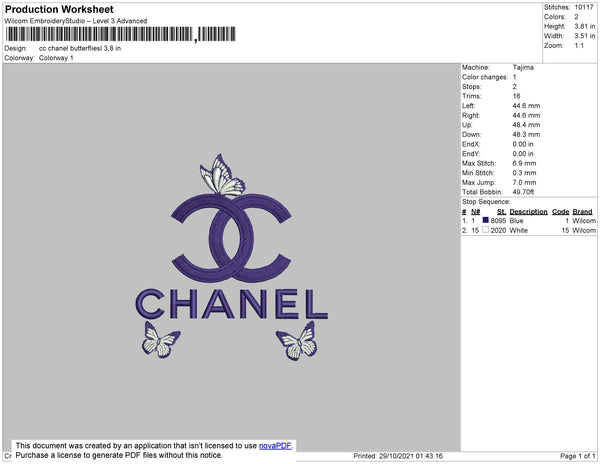Click Machine value Tajima

click(x=523, y=67)
